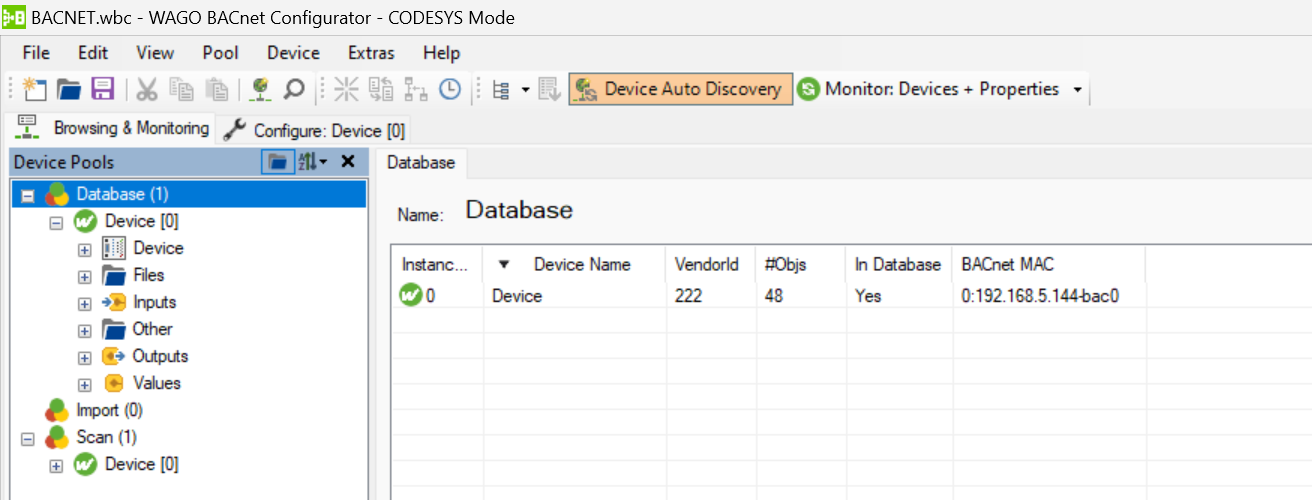This screenshot has height=500, width=1312.
Task: Open the View menu
Action: (x=155, y=53)
